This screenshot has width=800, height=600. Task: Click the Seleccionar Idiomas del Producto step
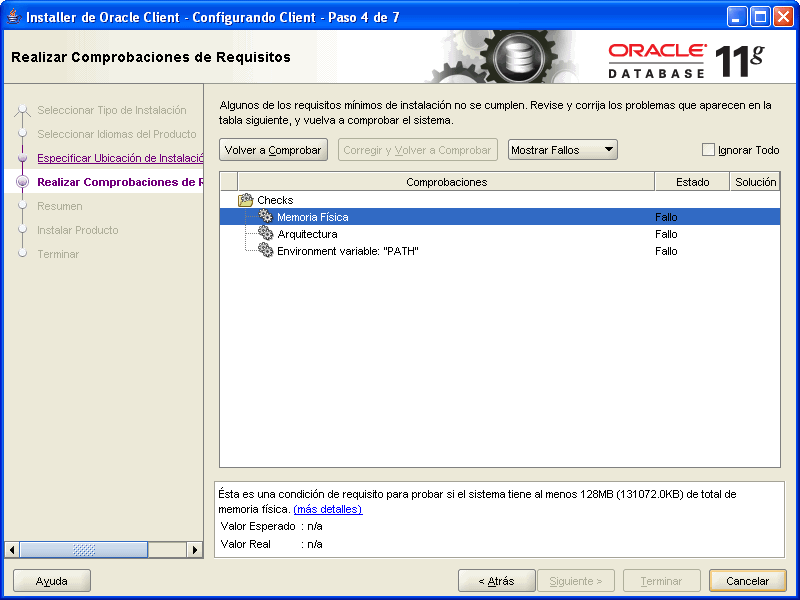click(x=117, y=134)
